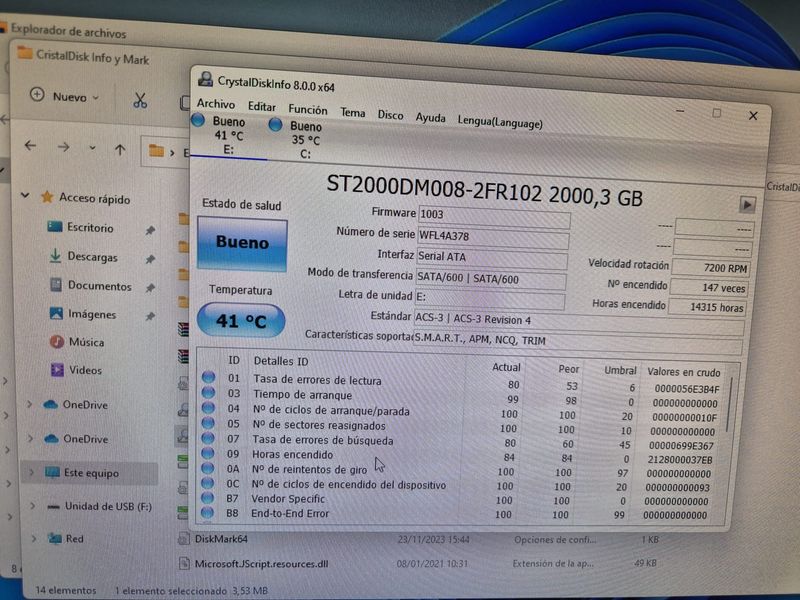Viewport: 800px width, 600px height.
Task: Click the next disk arrow button
Action: 747,205
